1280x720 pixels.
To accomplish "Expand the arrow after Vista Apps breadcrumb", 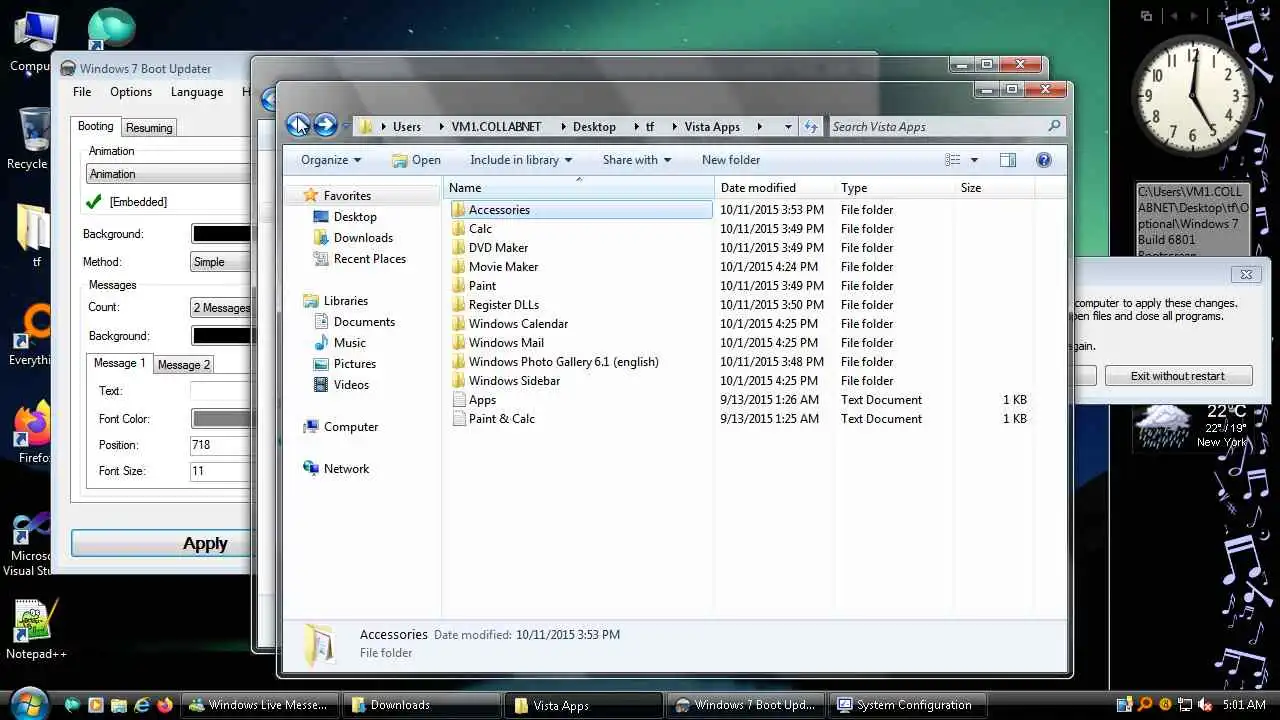I will (760, 127).
